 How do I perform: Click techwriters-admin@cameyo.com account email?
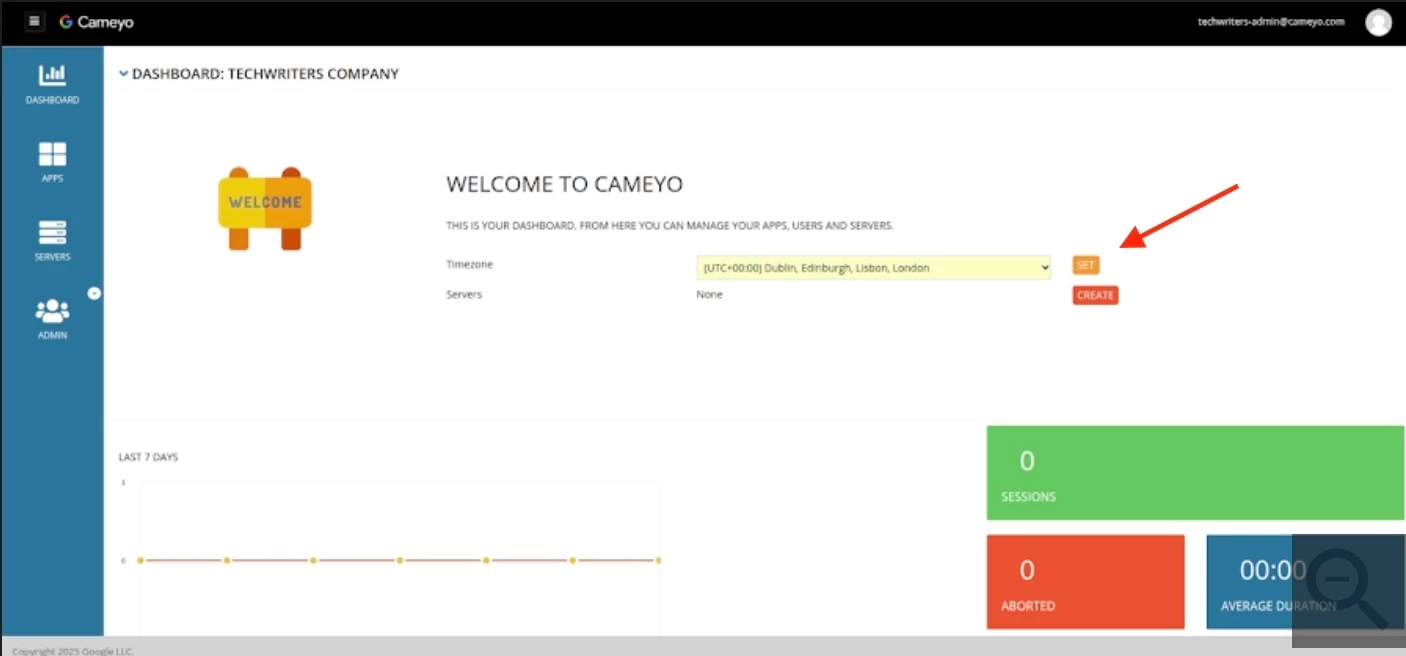coord(1271,21)
